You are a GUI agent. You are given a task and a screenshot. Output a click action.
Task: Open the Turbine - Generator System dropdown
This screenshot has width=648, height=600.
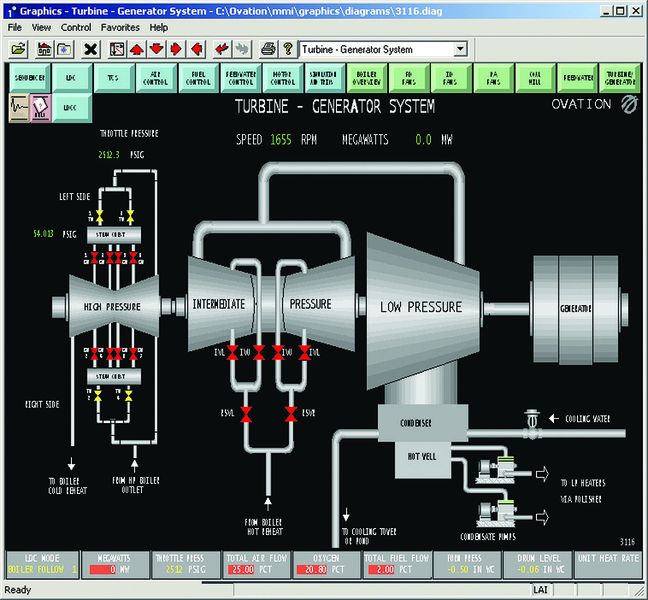tap(460, 50)
